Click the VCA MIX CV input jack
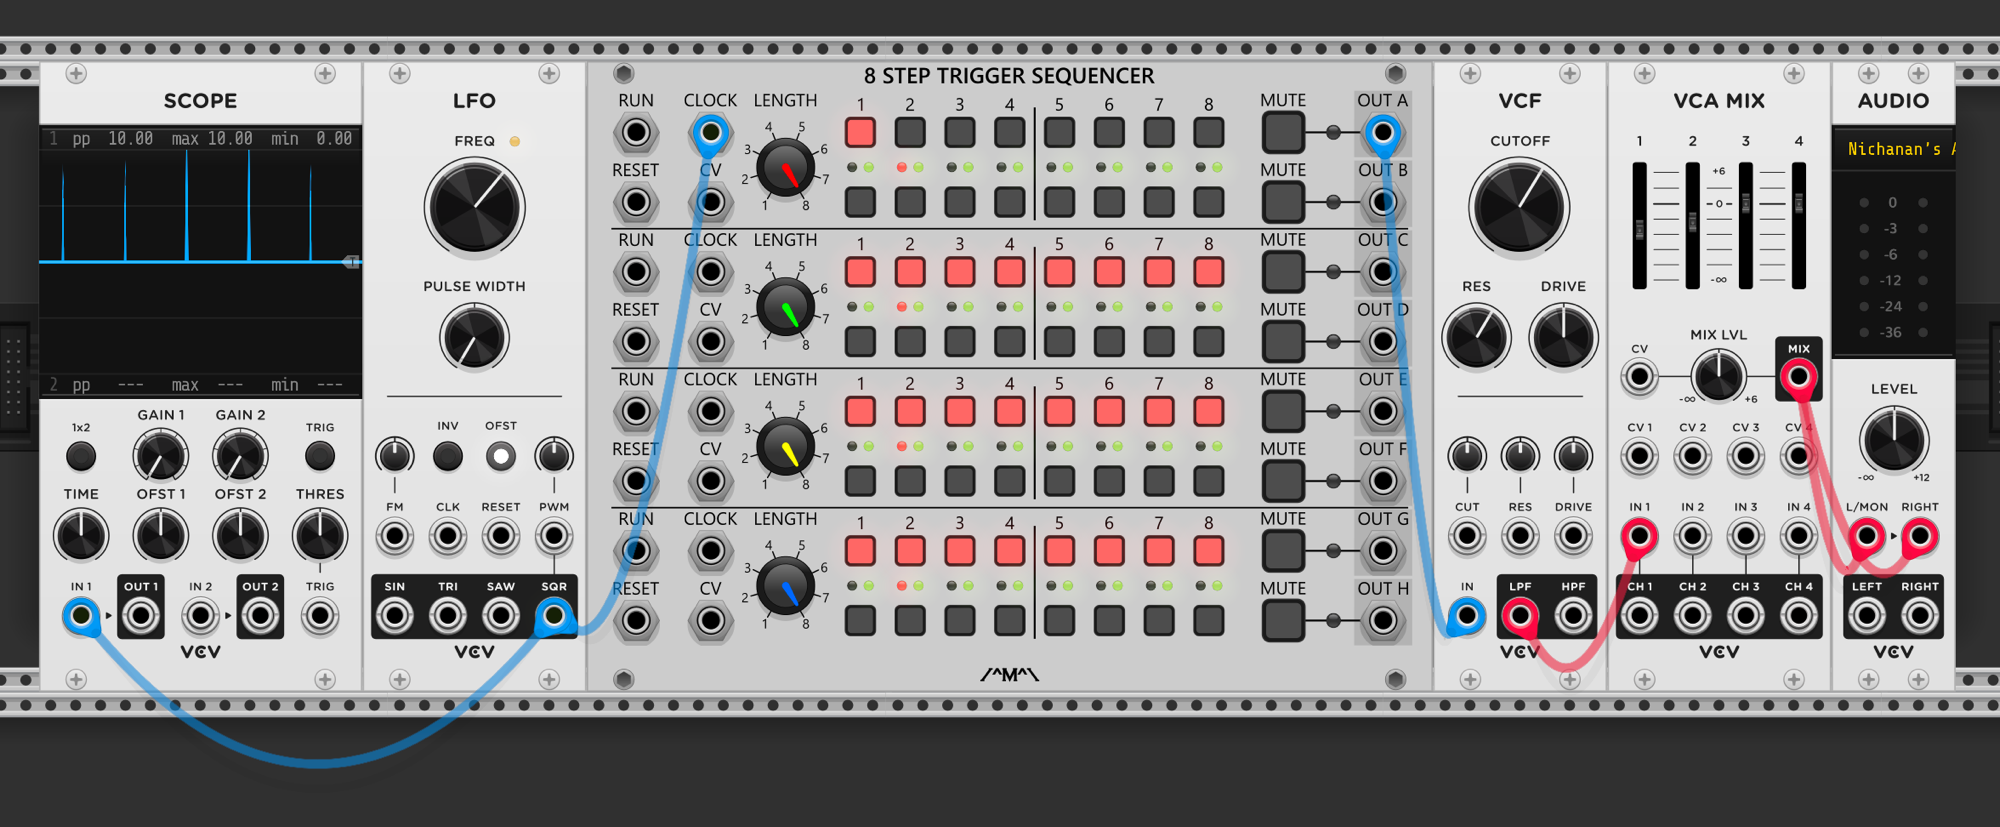 1640,377
